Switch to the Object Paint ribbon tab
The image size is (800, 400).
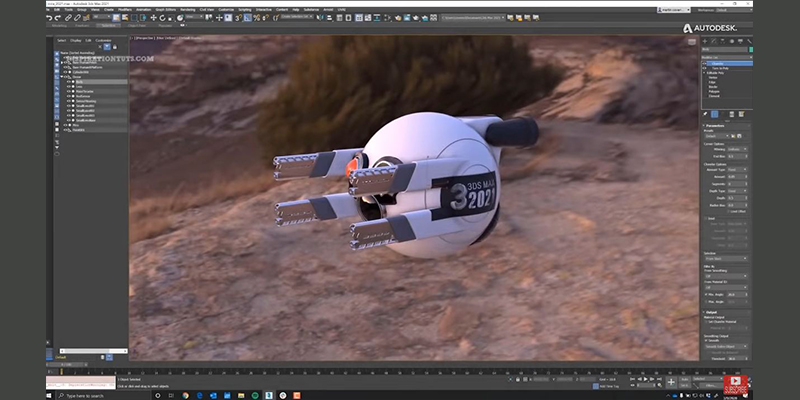tap(135, 25)
